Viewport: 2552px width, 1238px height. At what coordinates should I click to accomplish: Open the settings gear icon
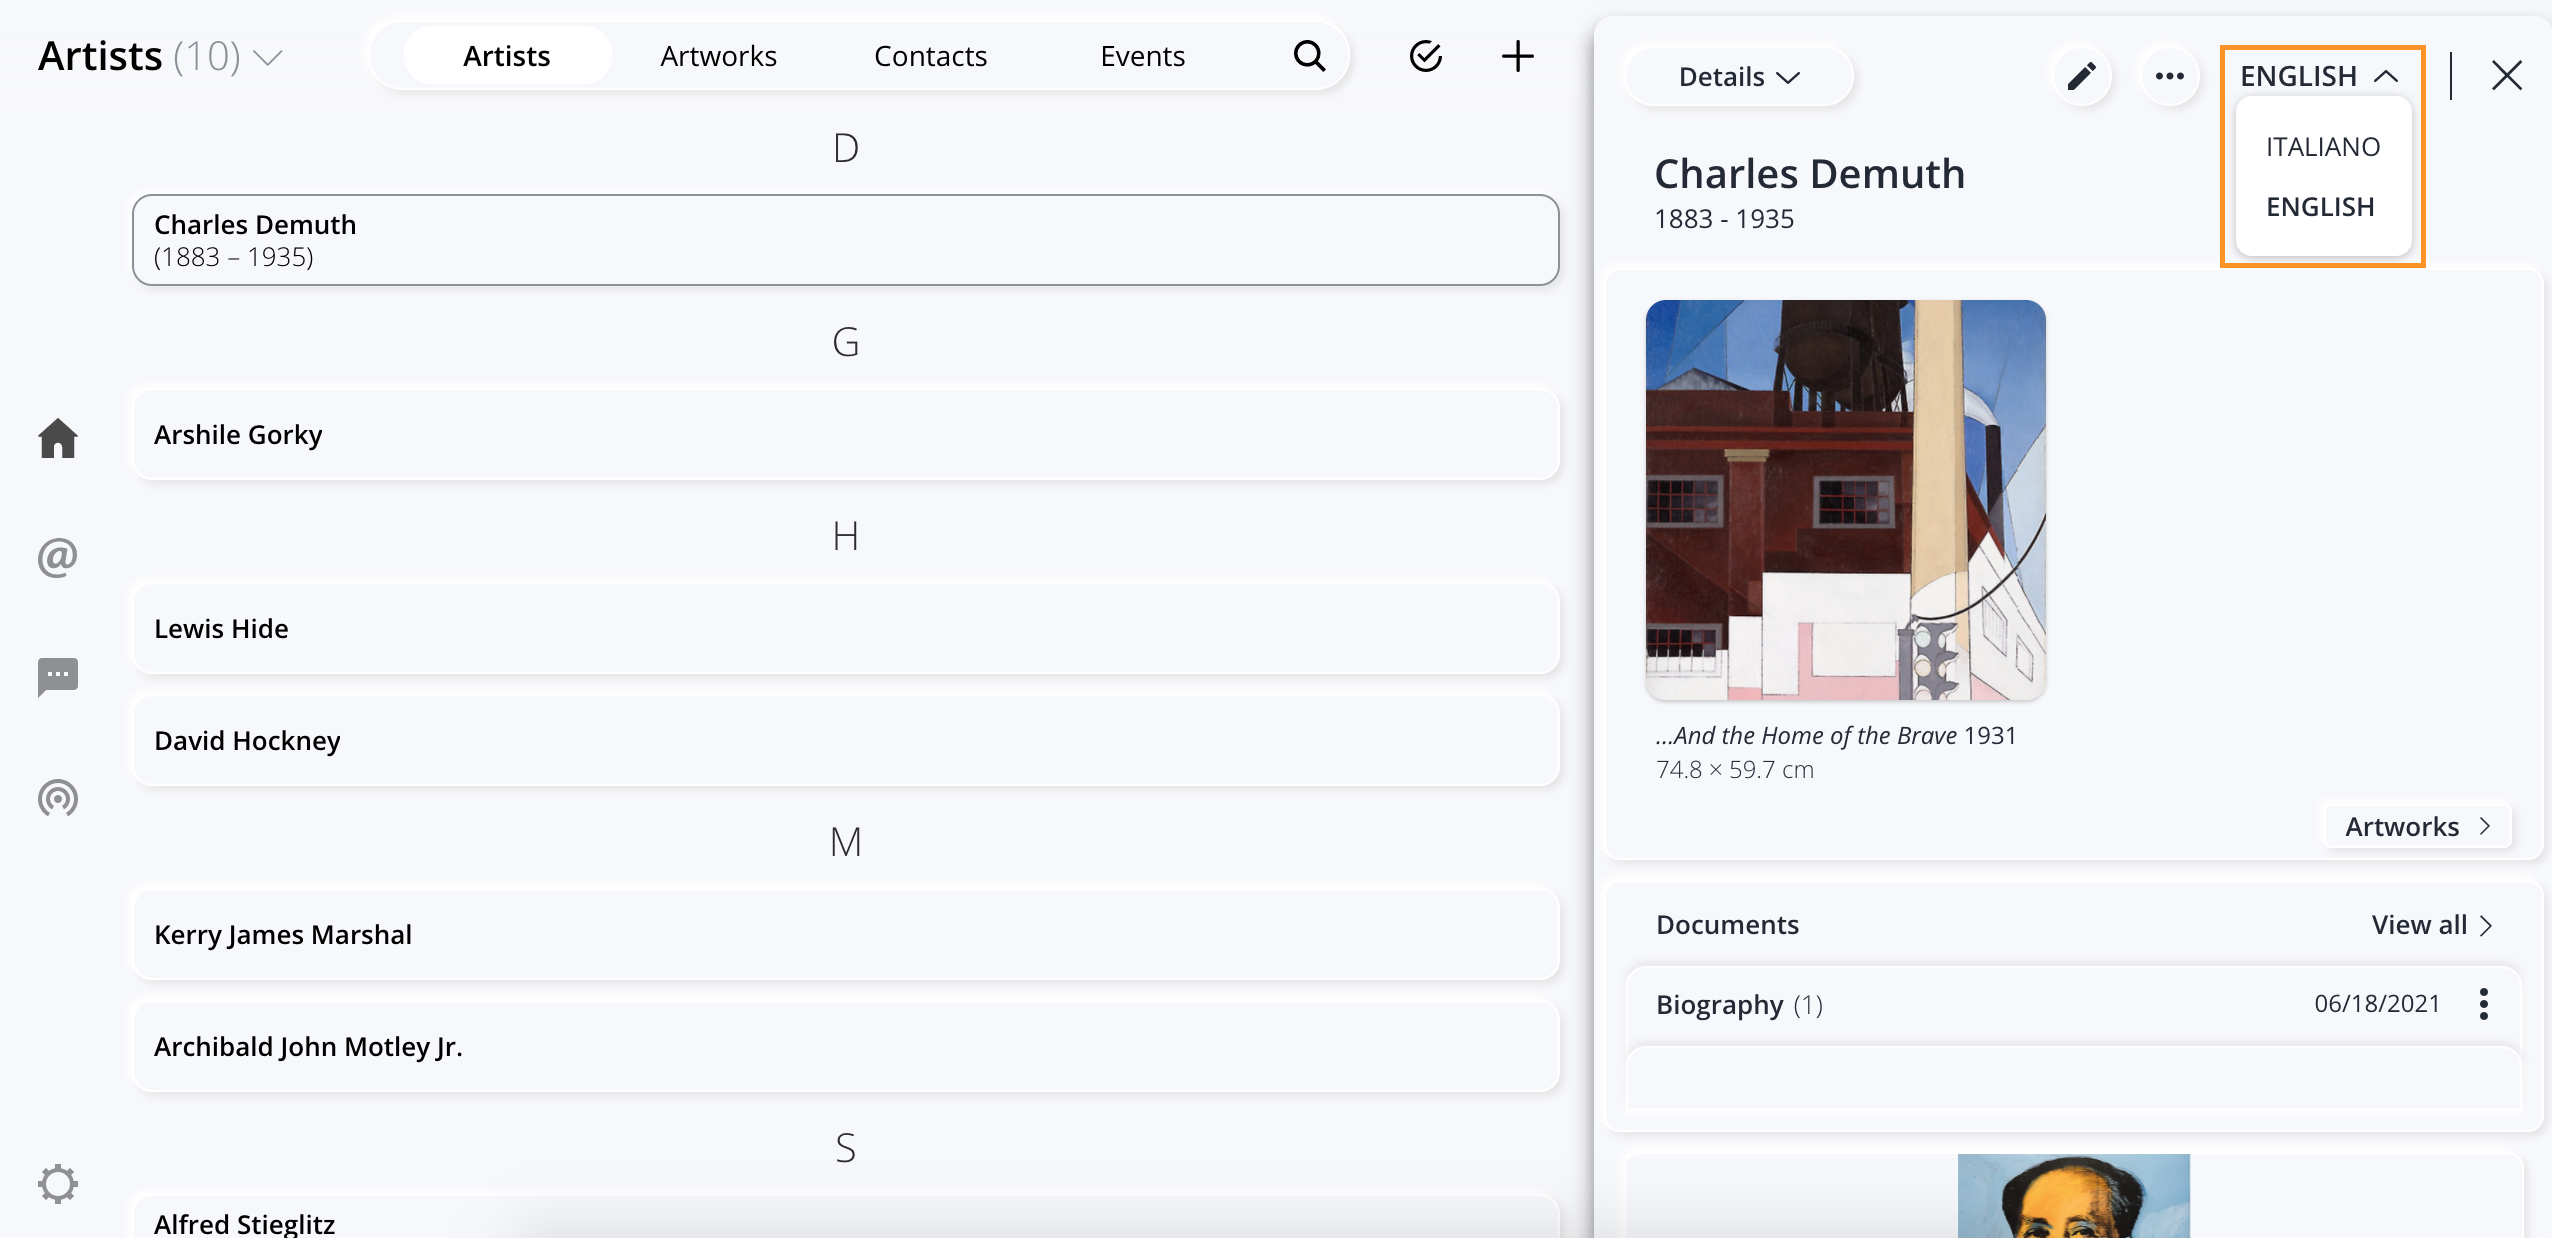[x=58, y=1184]
